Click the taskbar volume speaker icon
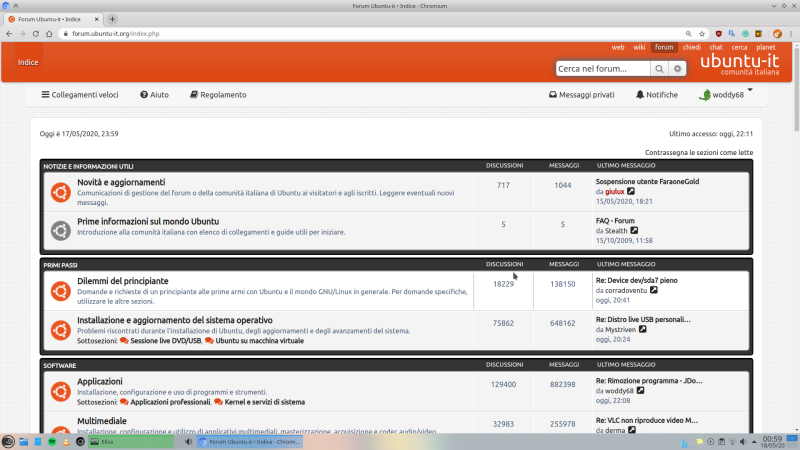 tap(743, 442)
